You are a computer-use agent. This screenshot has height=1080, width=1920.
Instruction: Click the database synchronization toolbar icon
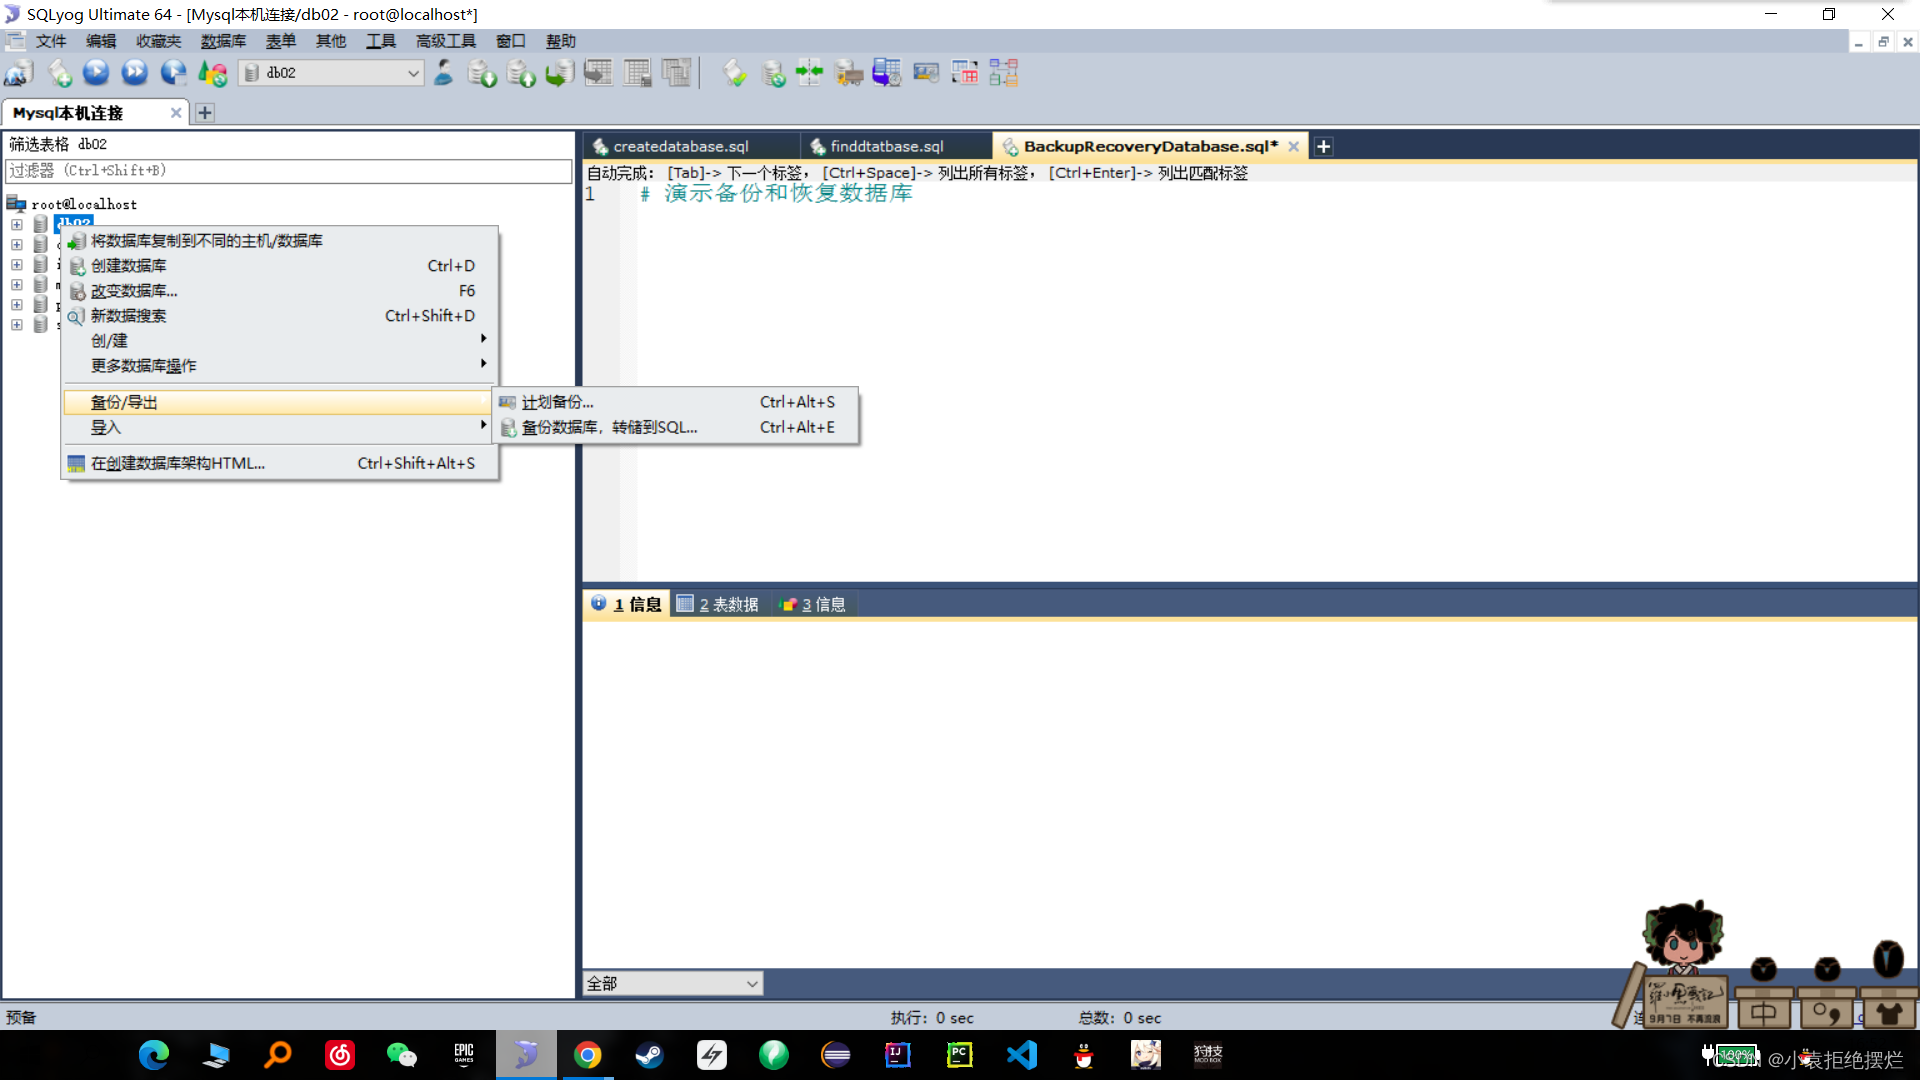click(x=773, y=73)
